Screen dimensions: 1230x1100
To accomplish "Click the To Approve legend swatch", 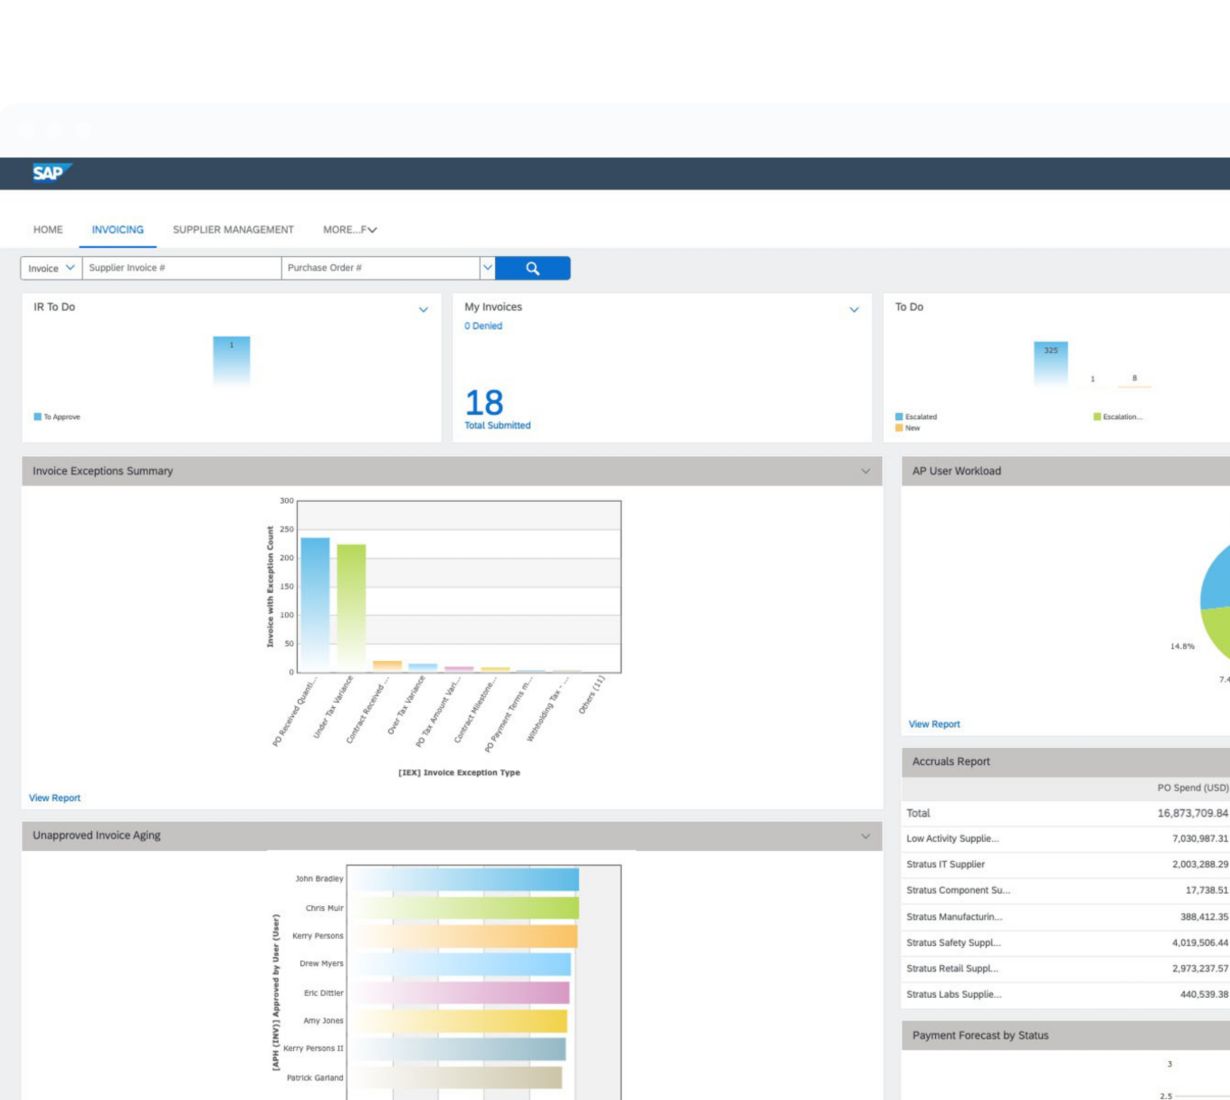I will [x=38, y=417].
